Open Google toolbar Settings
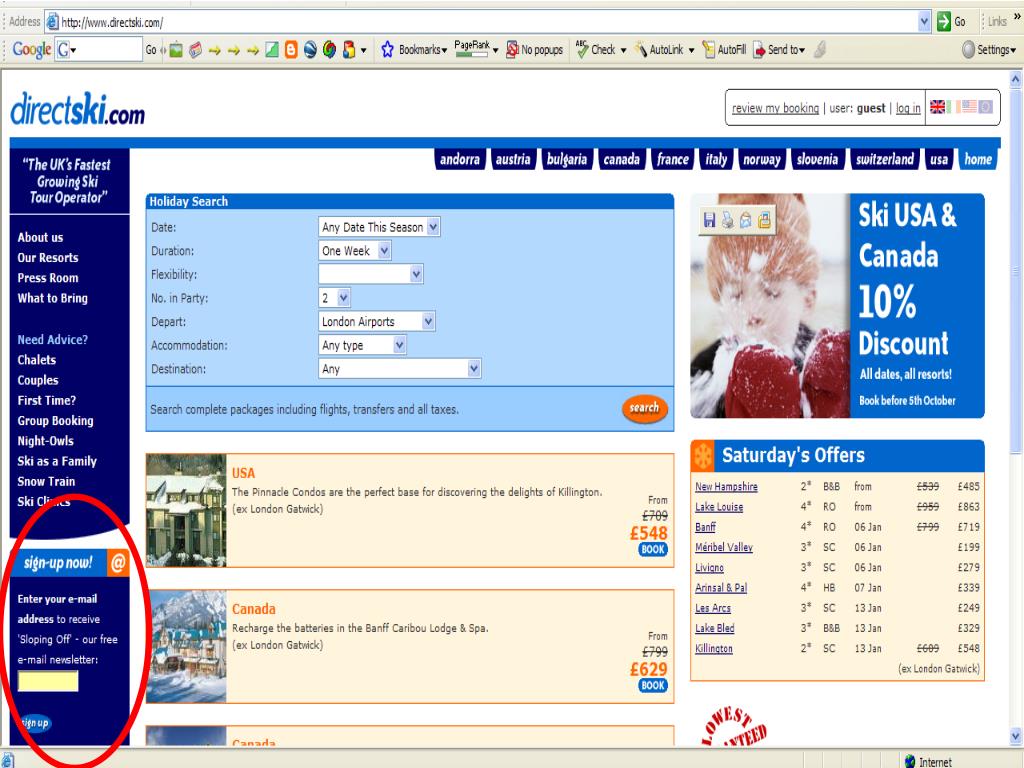 tap(989, 50)
